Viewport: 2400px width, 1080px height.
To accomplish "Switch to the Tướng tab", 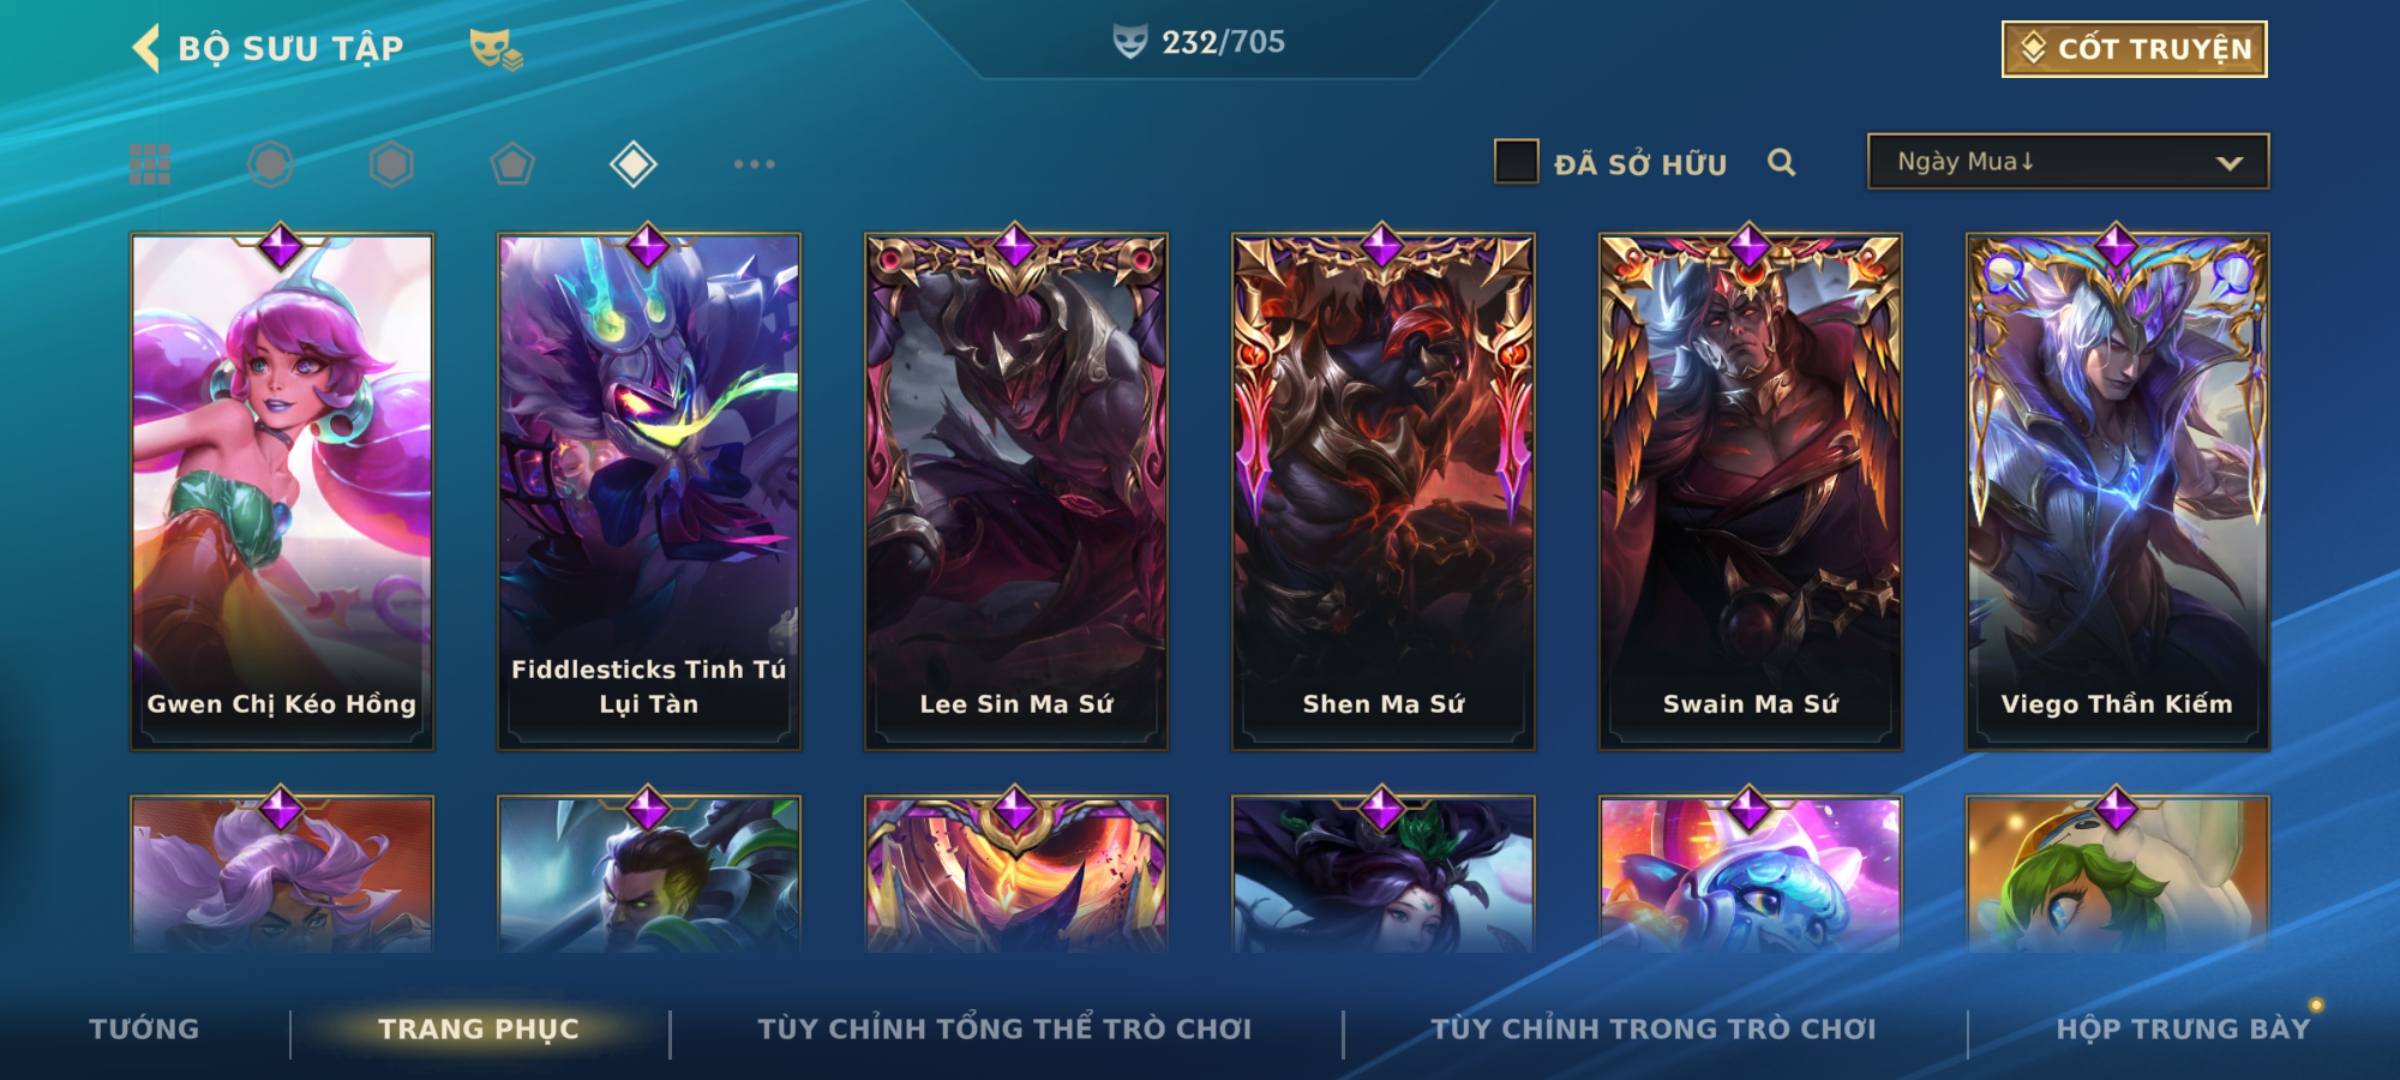I will [x=144, y=1029].
